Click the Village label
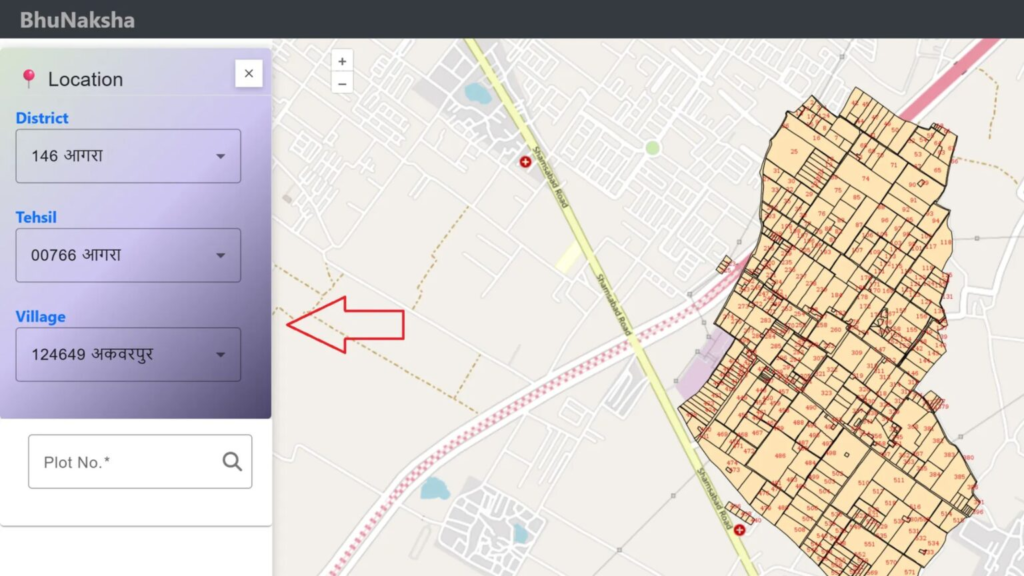Viewport: 1024px width, 576px height. (x=40, y=317)
